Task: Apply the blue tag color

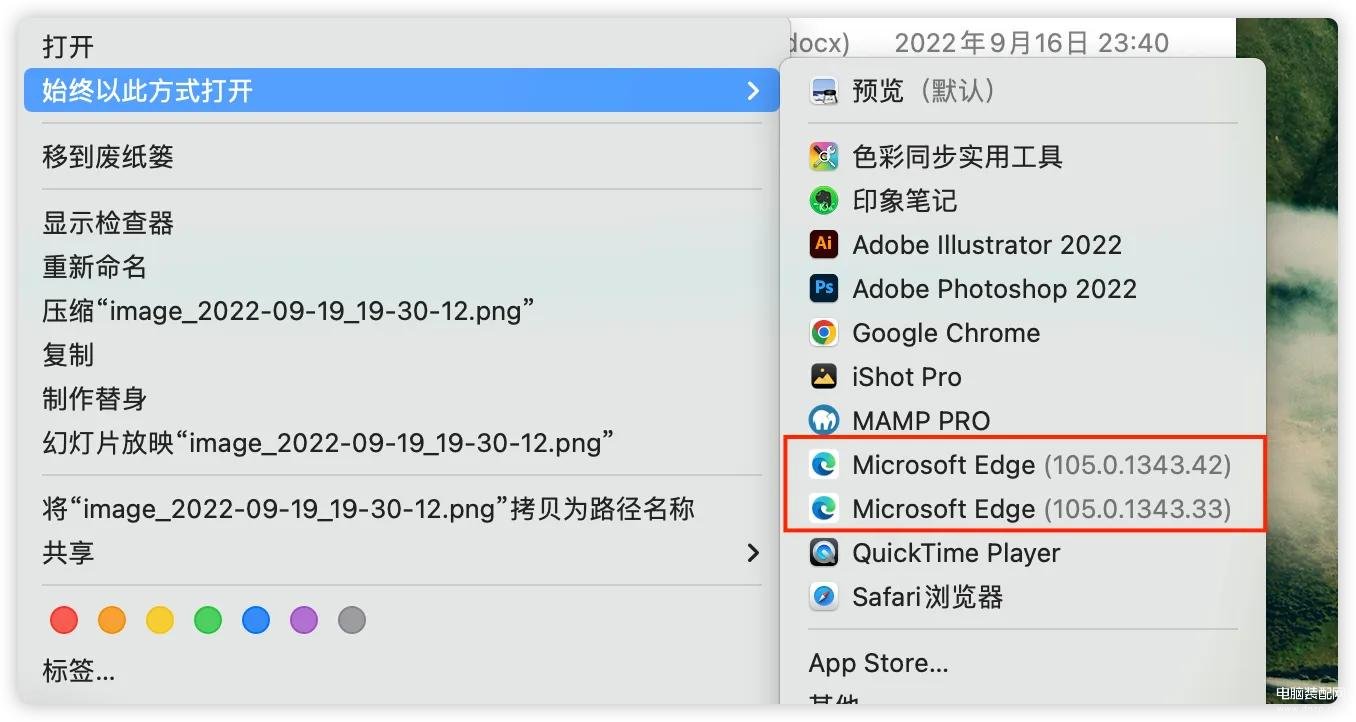Action: coord(256,620)
